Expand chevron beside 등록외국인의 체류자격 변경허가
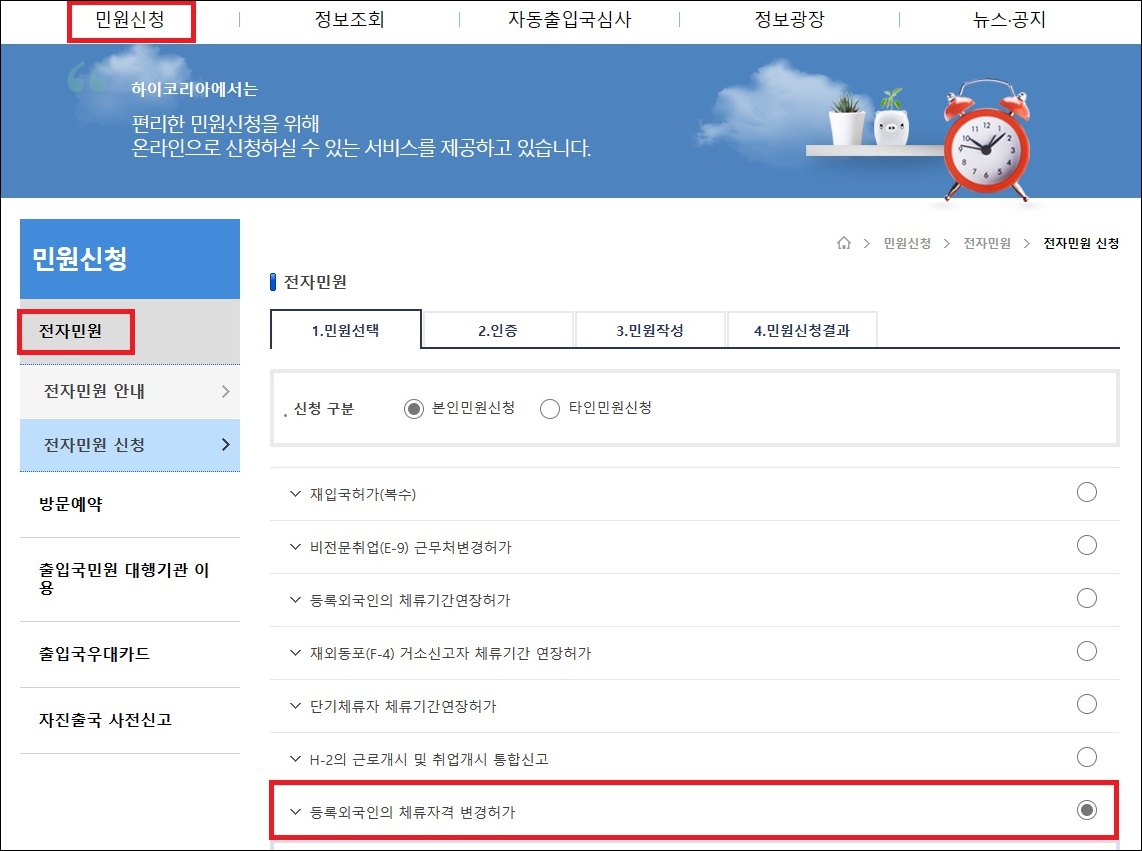 click(295, 812)
